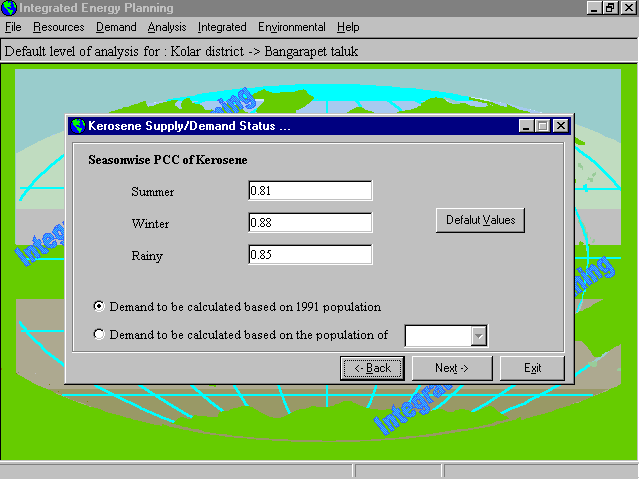This screenshot has height=480, width=640.
Task: Close the Kerosene Supply/Demand Status dialog
Action: [561, 127]
